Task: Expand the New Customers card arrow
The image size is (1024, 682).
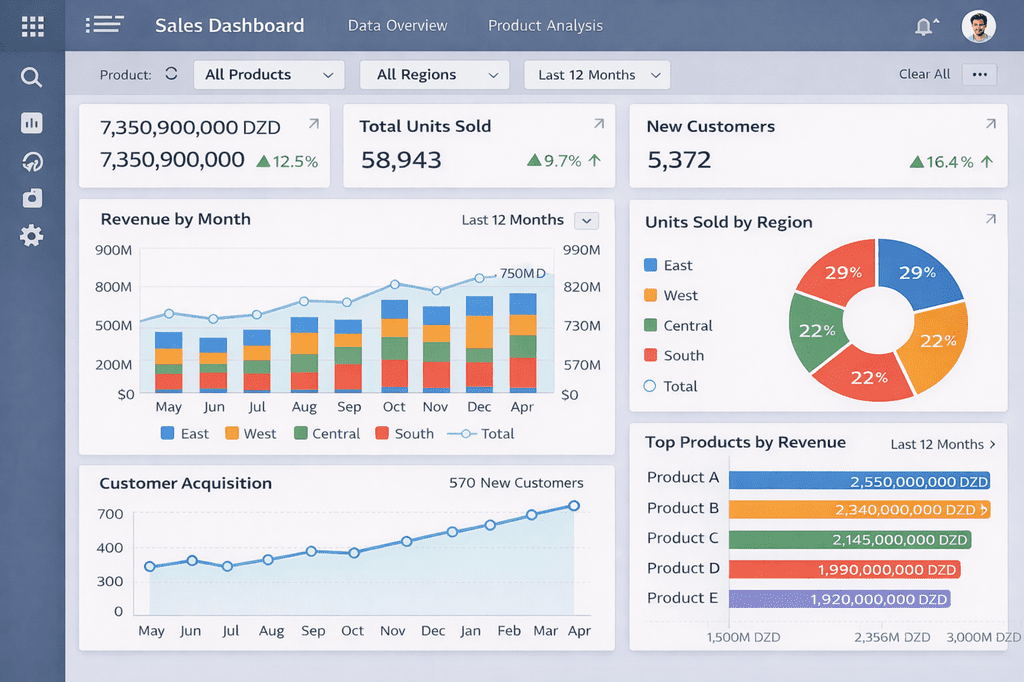Action: 990,124
